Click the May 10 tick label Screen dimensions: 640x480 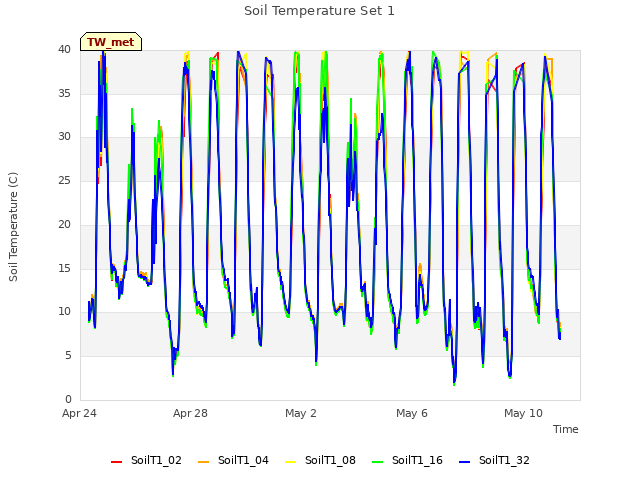click(x=523, y=413)
